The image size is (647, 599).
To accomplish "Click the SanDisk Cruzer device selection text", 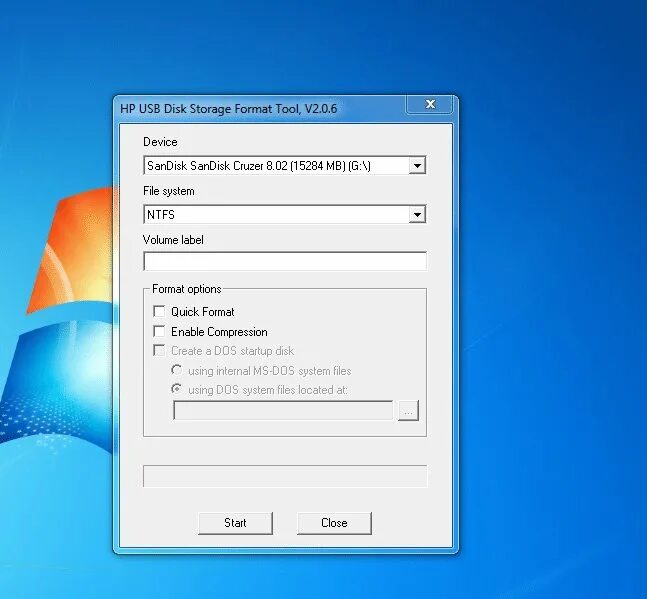I will pyautogui.click(x=259, y=166).
